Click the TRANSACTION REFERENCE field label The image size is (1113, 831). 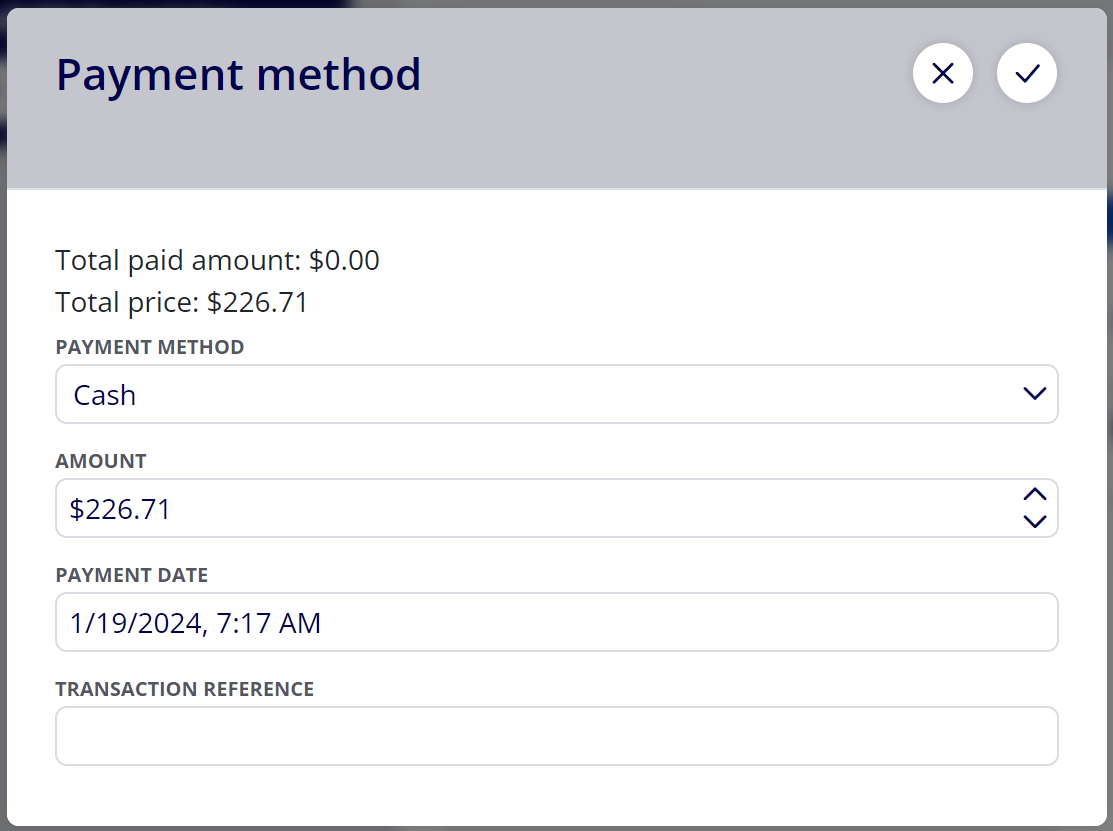point(185,689)
